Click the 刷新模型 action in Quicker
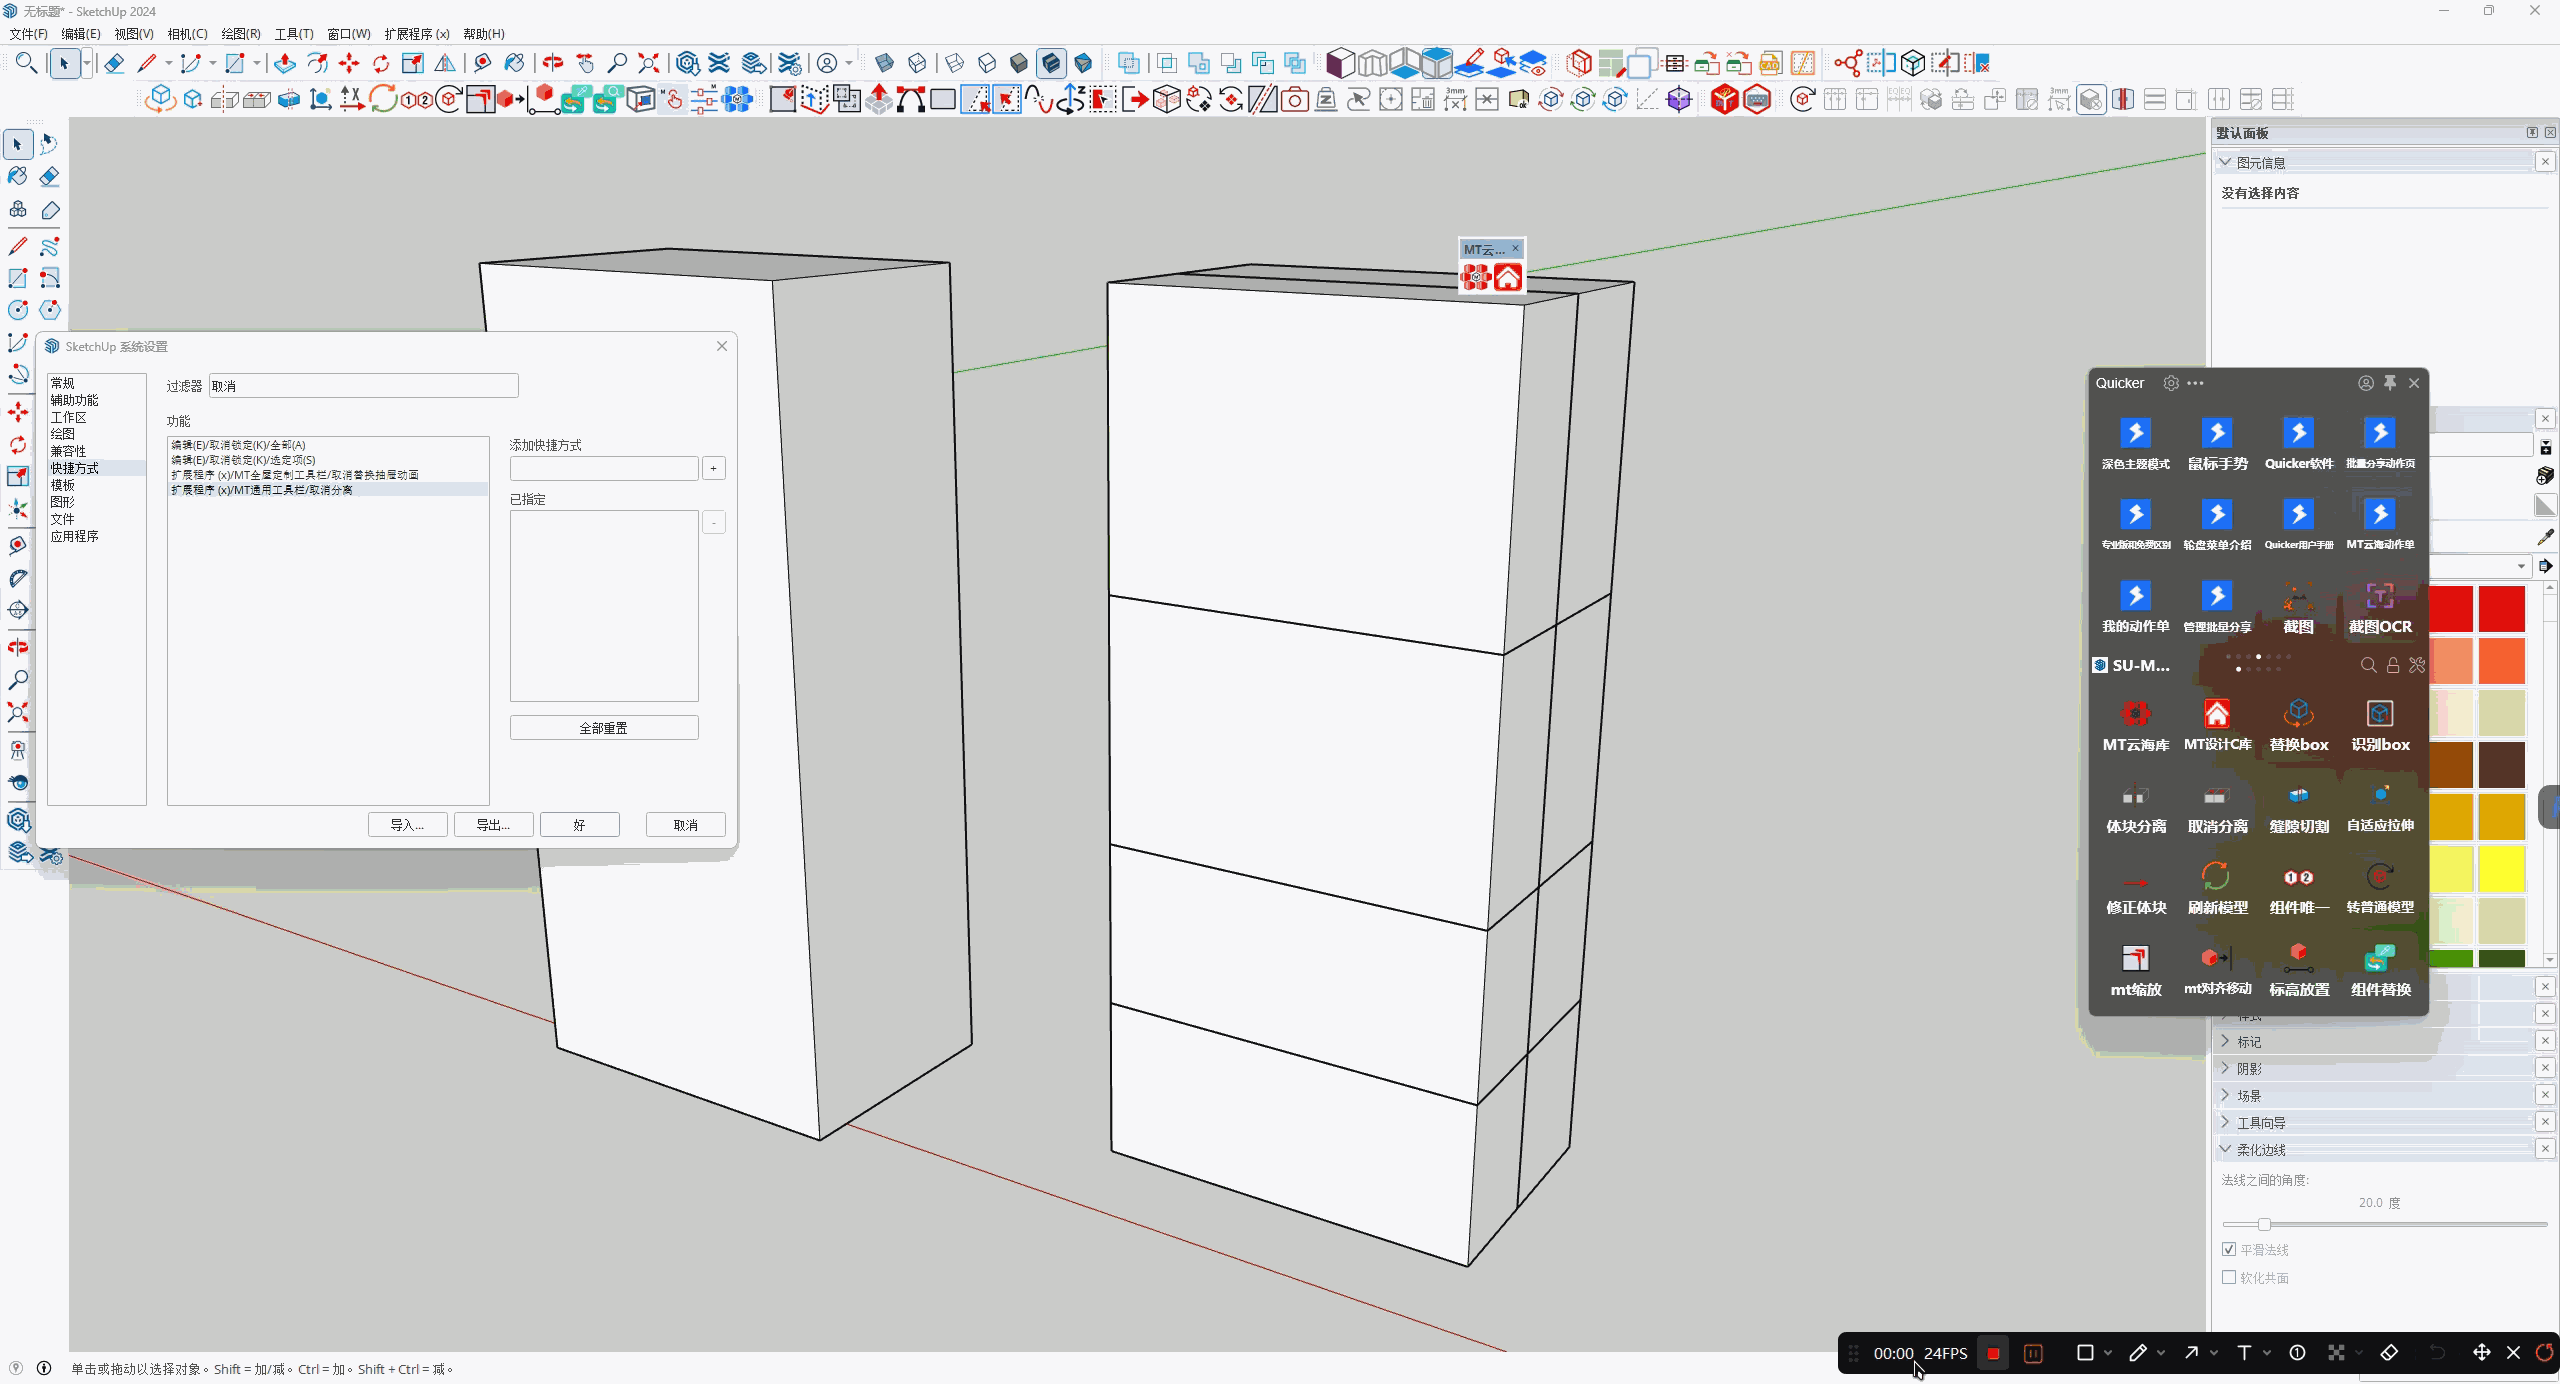This screenshot has width=2560, height=1384. (2217, 890)
